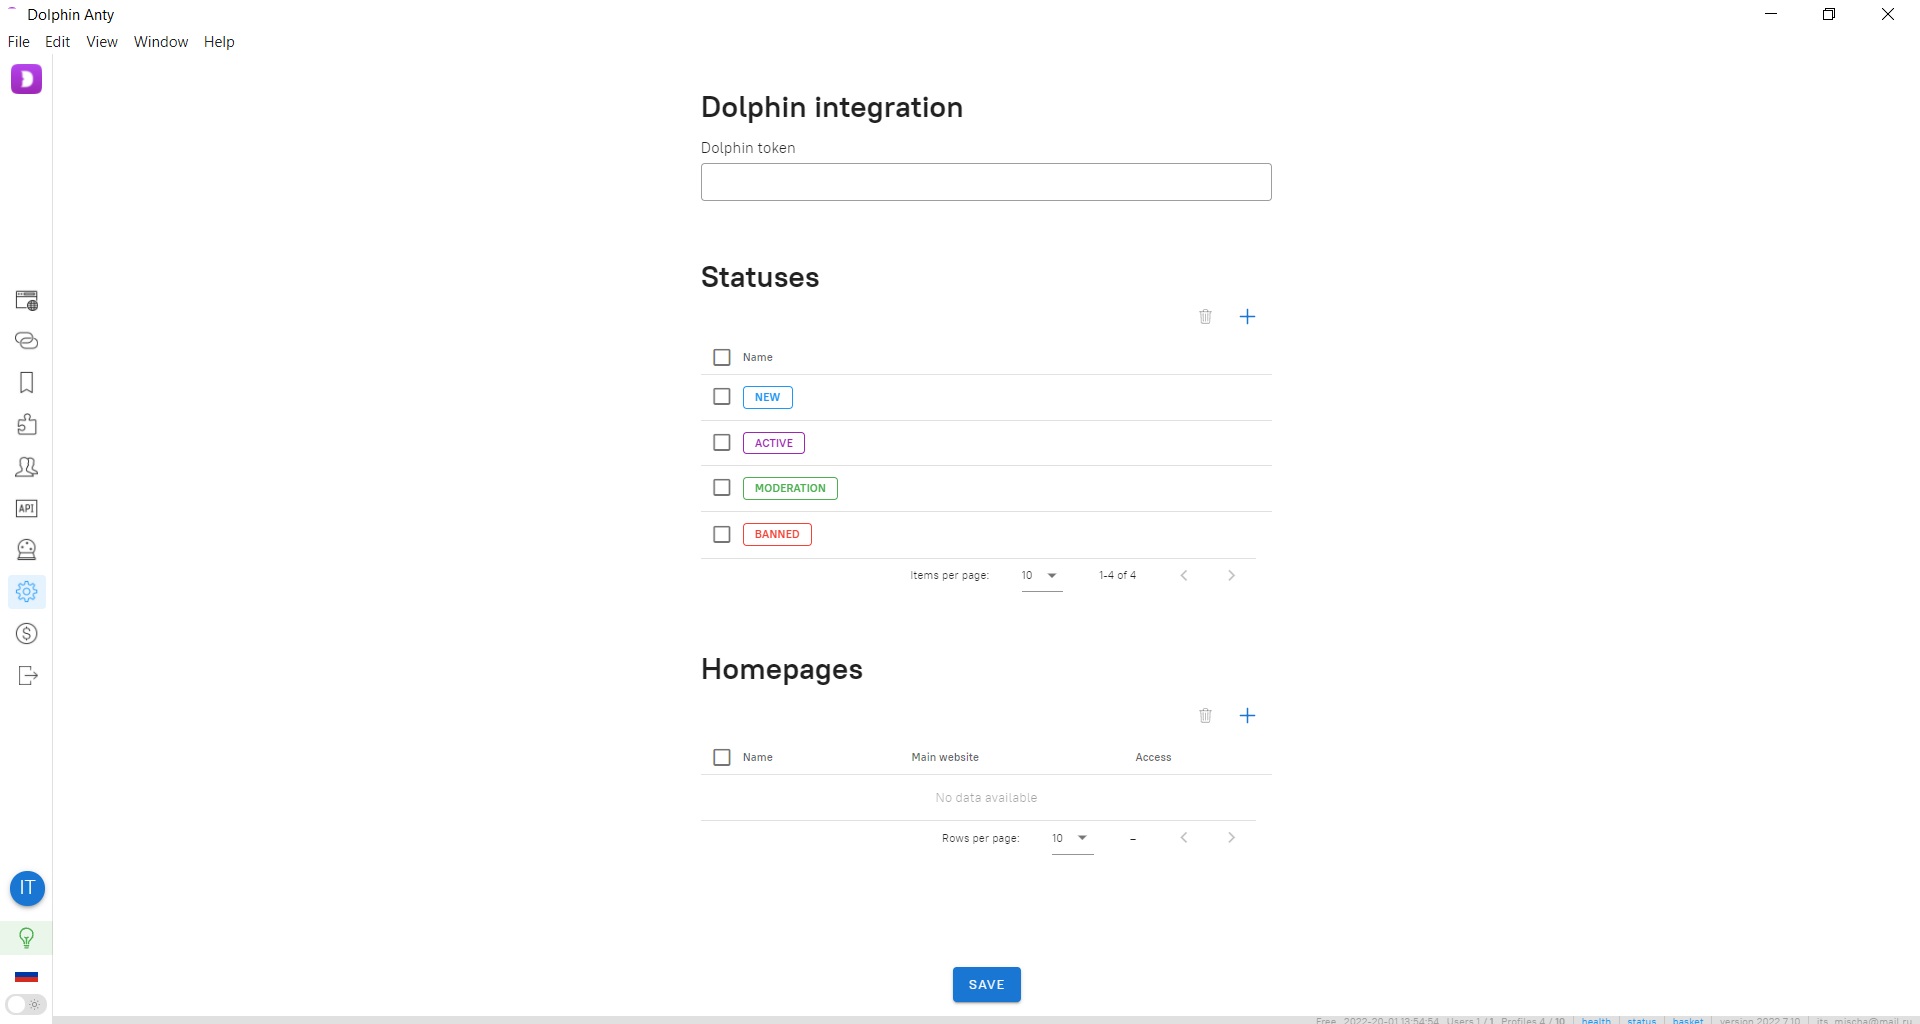
Task: Open the status link in status bar
Action: pyautogui.click(x=1641, y=1020)
